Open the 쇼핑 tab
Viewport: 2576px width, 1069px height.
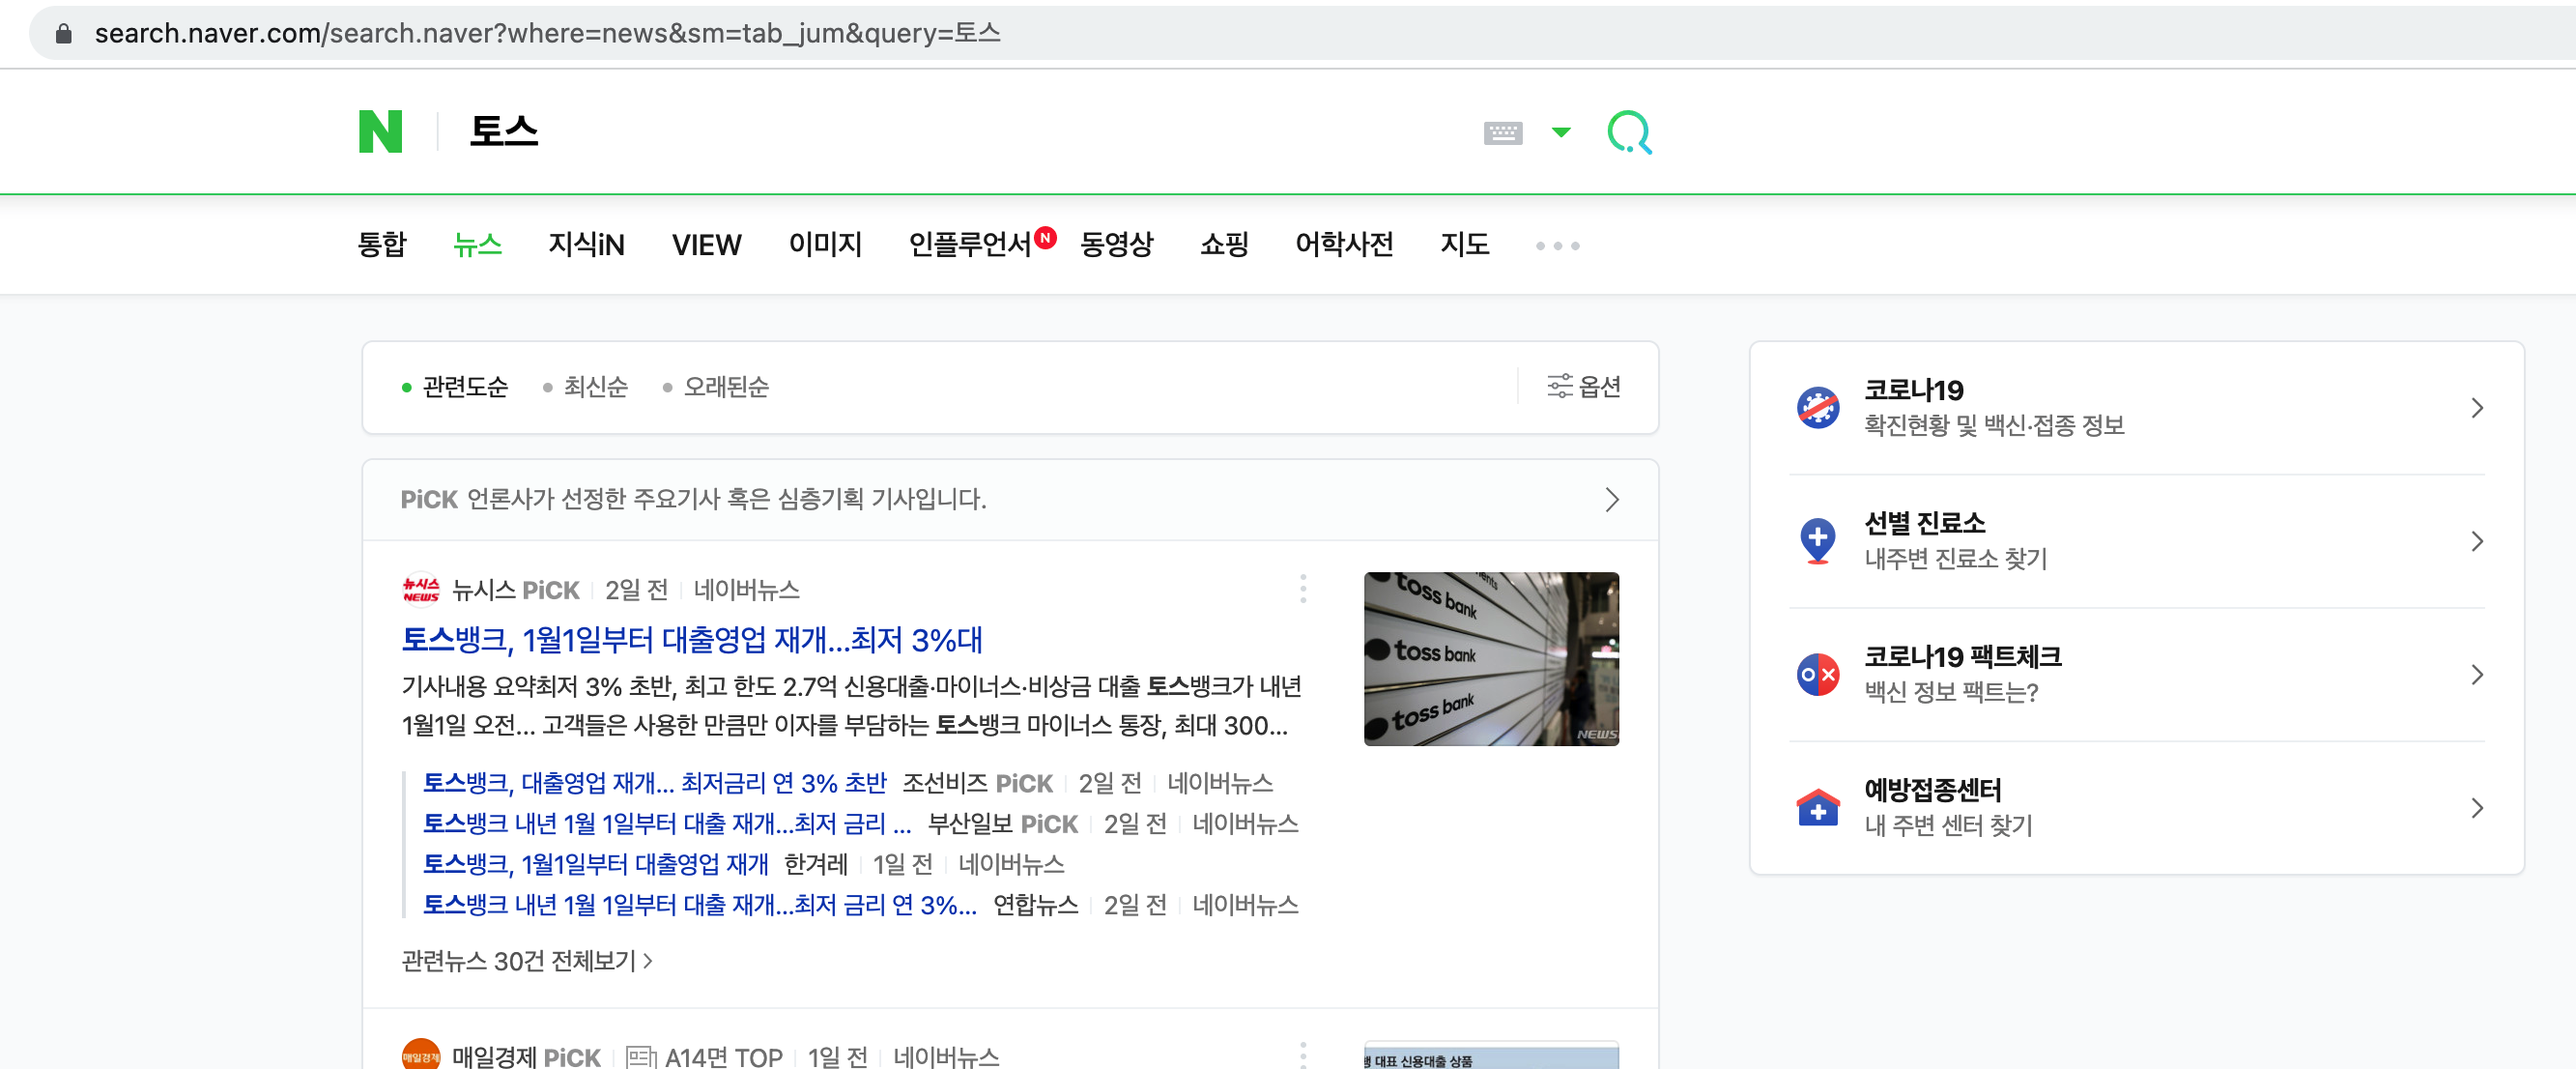(1224, 244)
